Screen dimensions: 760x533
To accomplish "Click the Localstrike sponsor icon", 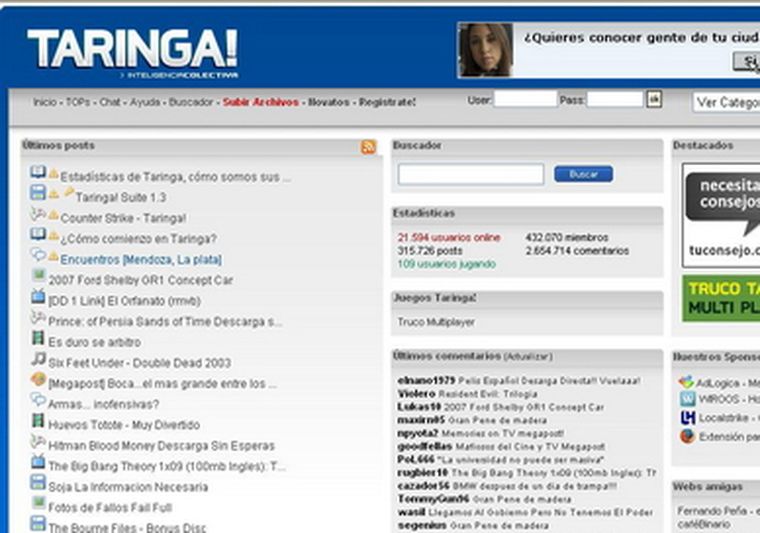I will [x=688, y=417].
